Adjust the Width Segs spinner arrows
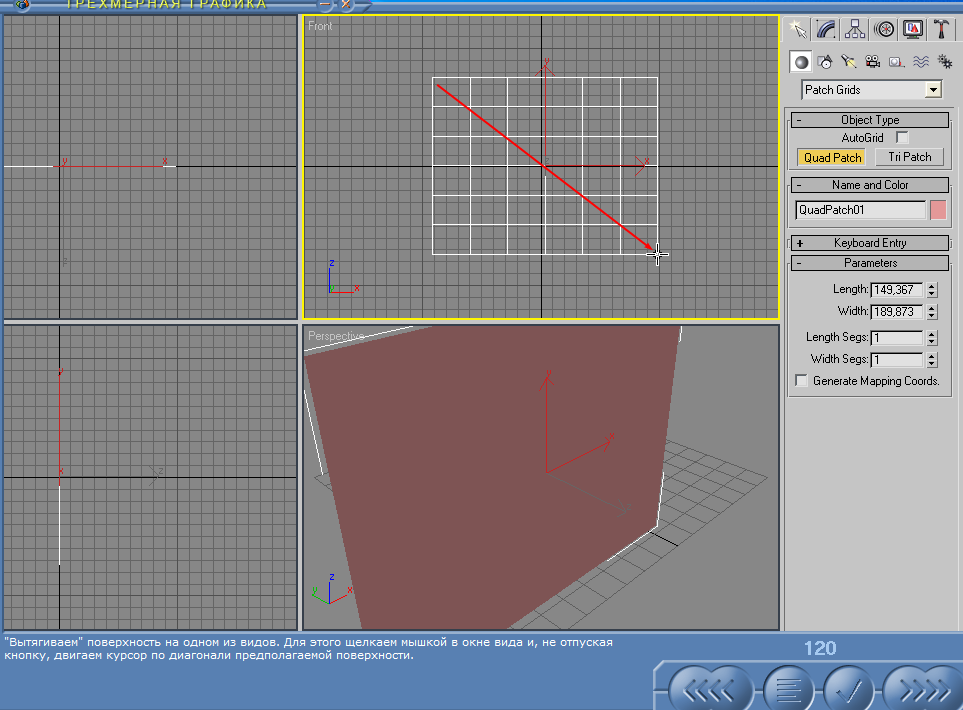The width and height of the screenshot is (963, 710). coord(932,360)
